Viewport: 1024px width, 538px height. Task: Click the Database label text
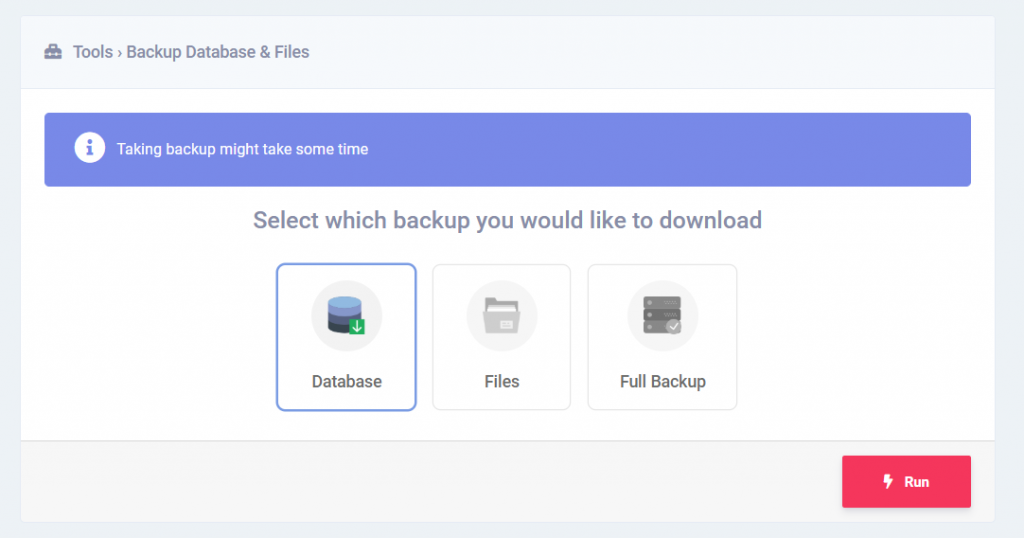click(347, 381)
